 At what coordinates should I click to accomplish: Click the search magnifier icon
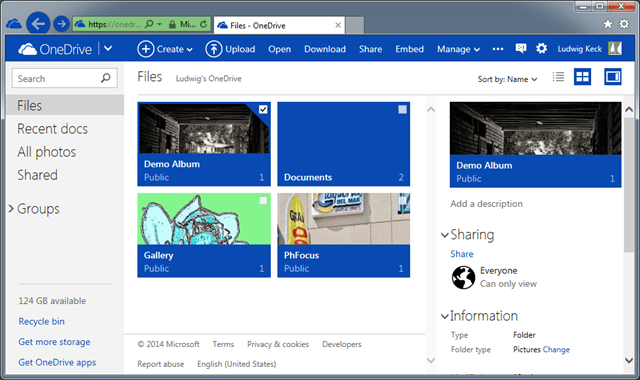(106, 78)
